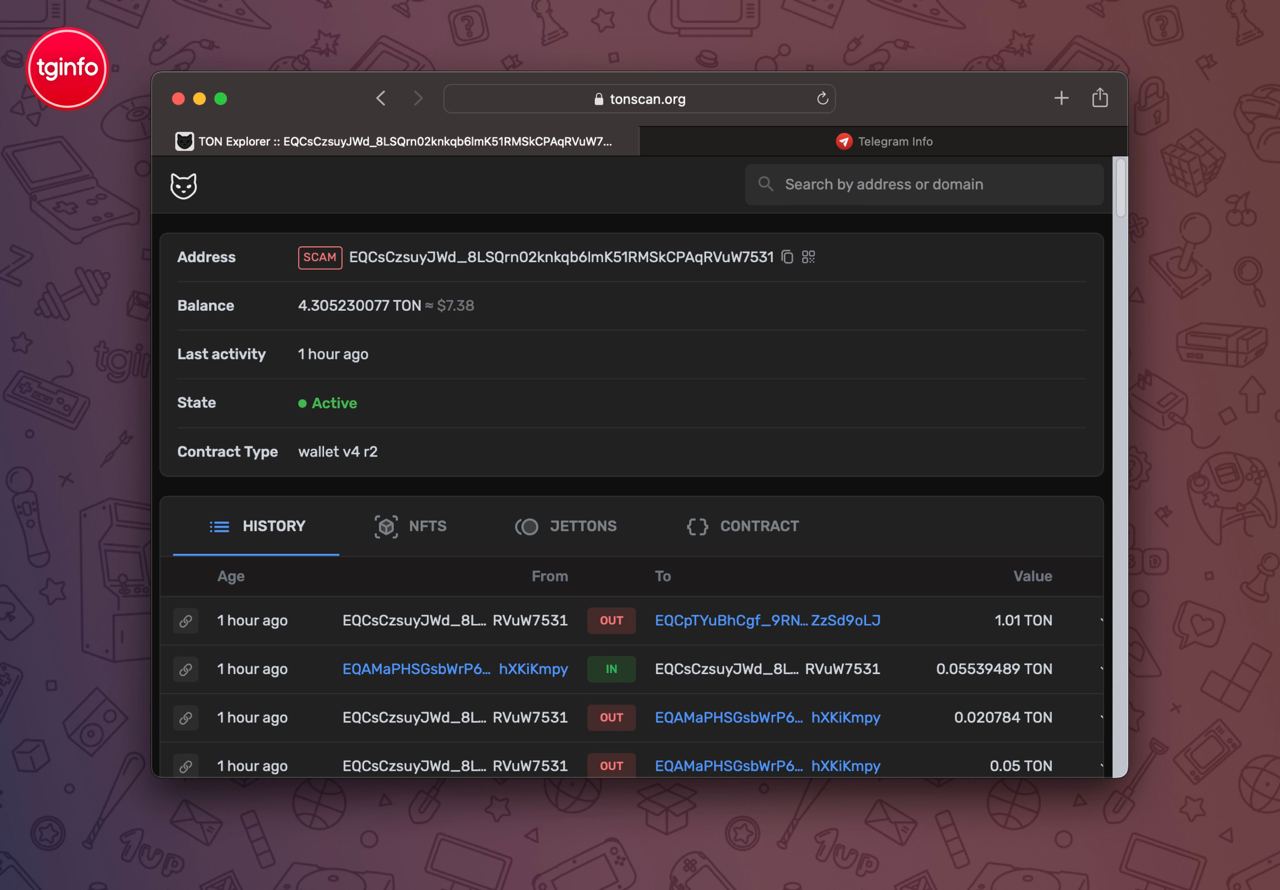Click the $7.38 balance value
Screen dimensions: 1280x890
[455, 306]
